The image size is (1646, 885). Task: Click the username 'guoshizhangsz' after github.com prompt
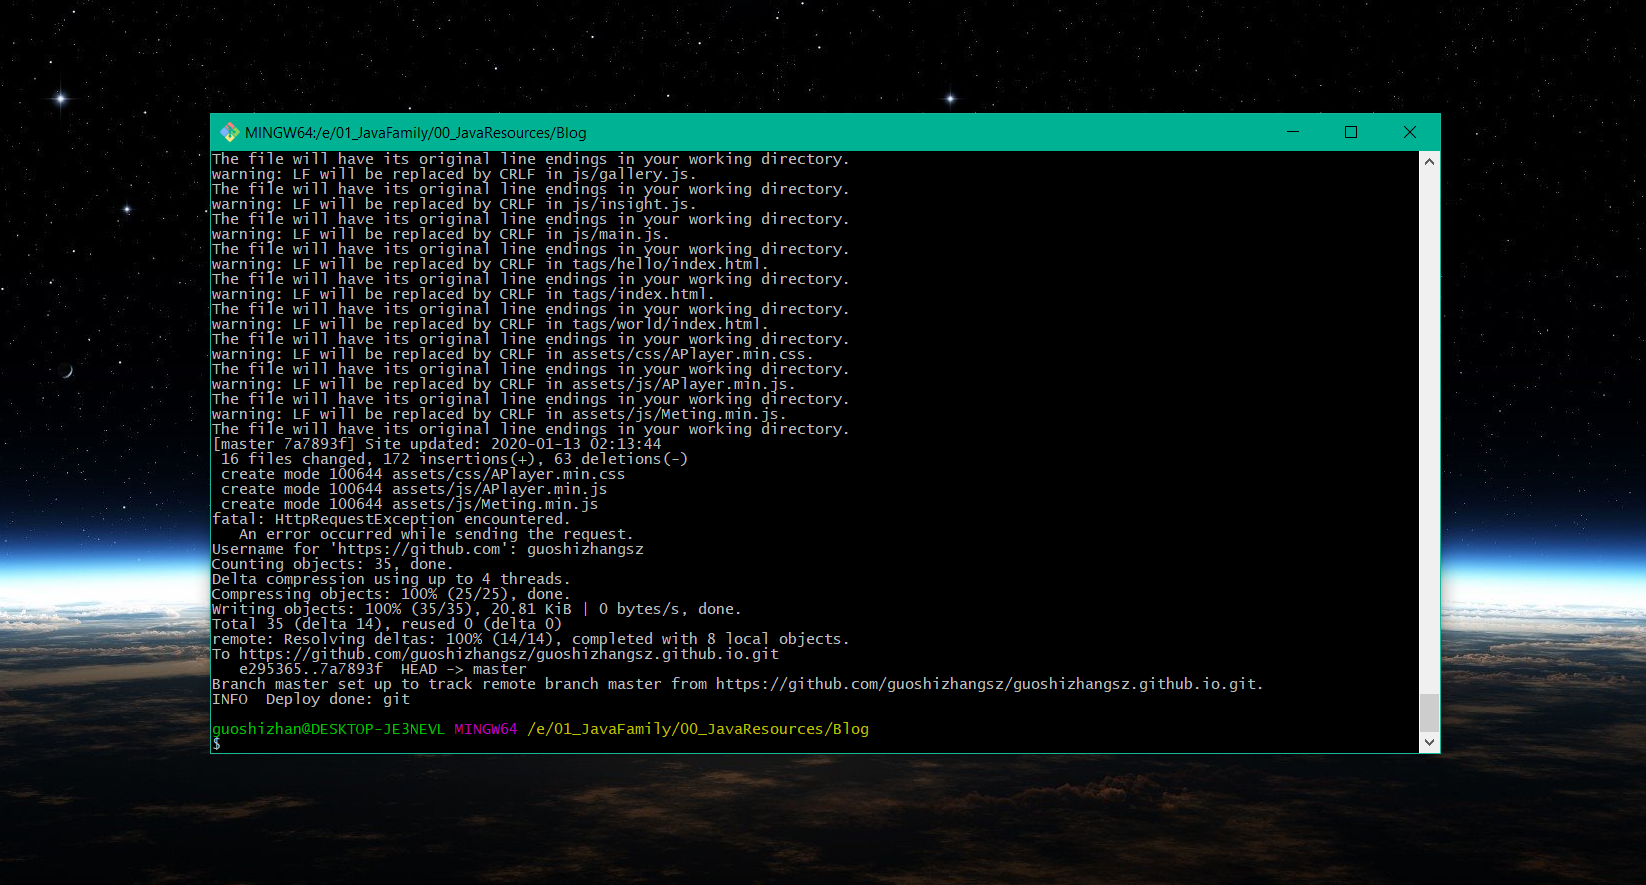point(585,549)
